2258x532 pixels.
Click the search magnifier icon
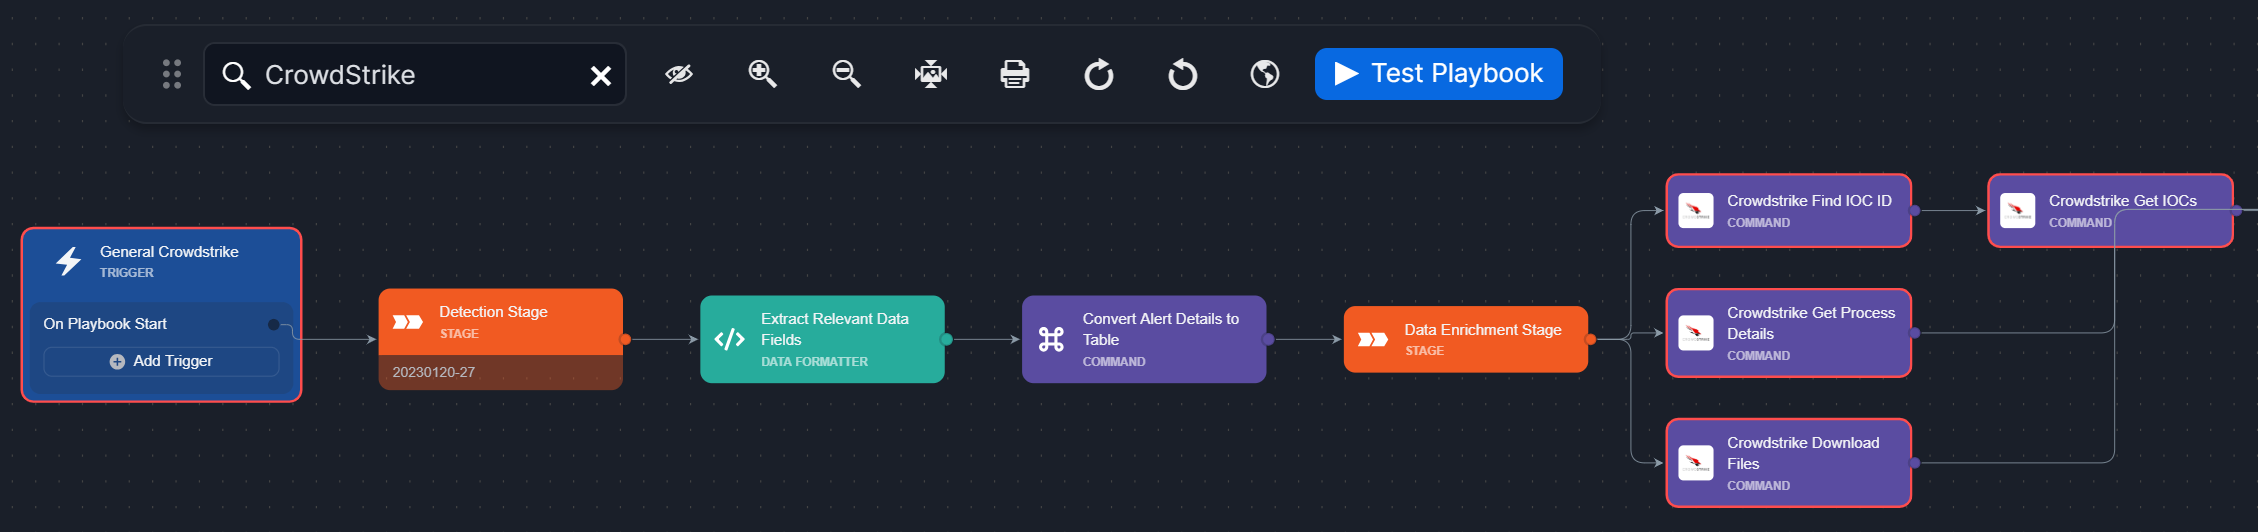point(236,75)
